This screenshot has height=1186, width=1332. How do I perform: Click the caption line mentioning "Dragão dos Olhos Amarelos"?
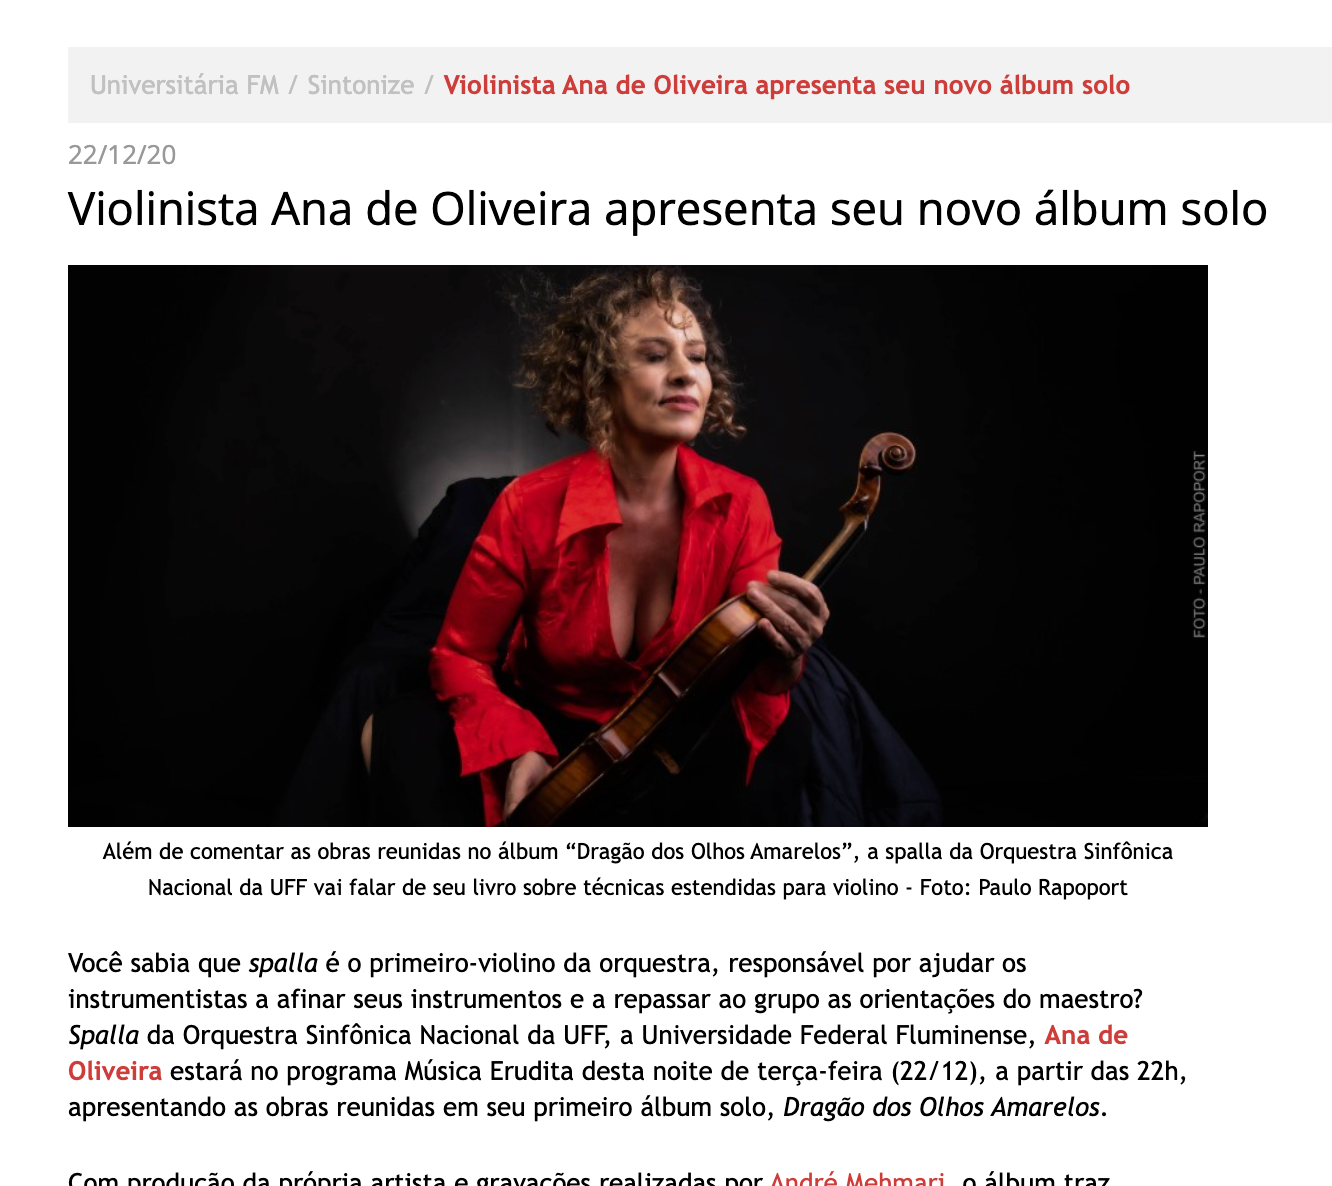(638, 852)
